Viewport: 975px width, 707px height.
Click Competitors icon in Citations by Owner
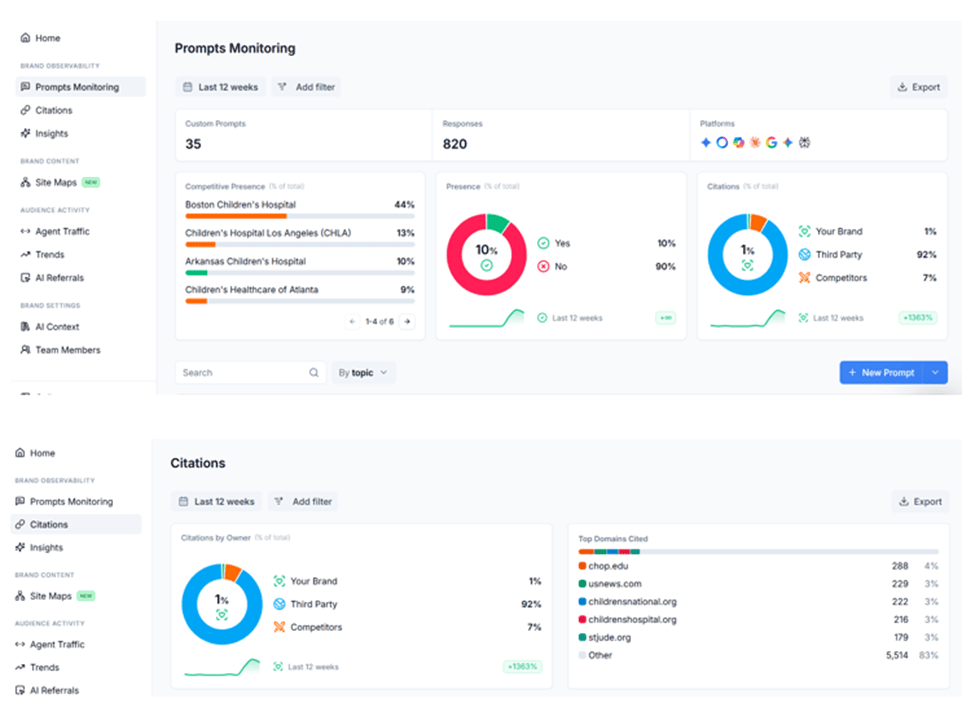point(279,627)
